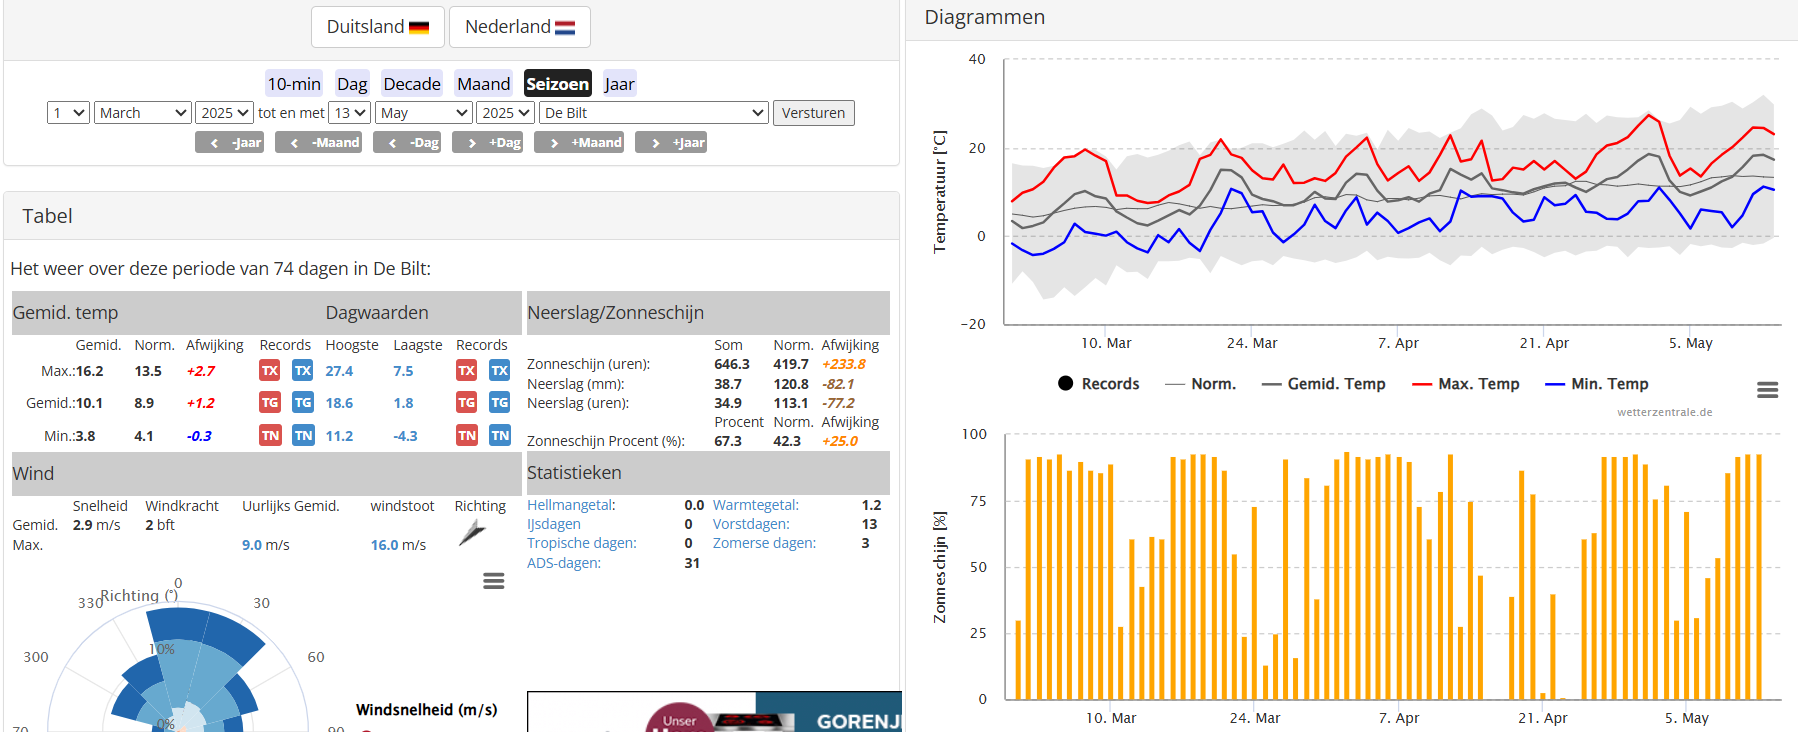This screenshot has height=732, width=1798.
Task: Open the start day dropdown showing 1
Action: 69,113
